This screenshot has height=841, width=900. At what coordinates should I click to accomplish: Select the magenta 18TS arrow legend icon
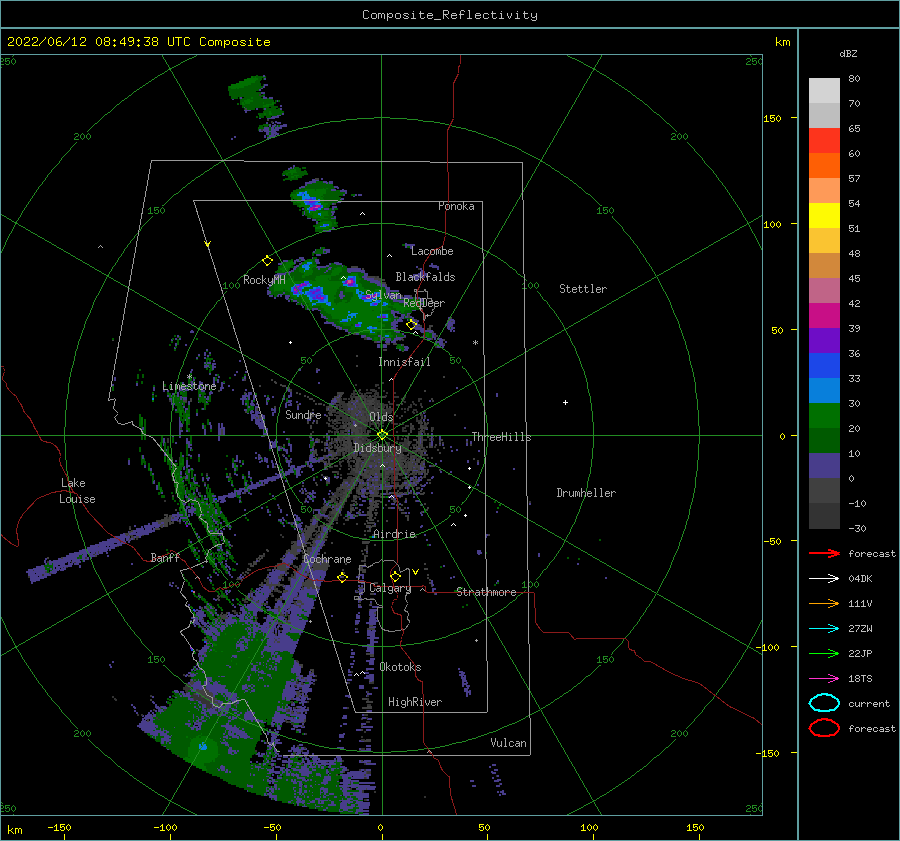tap(824, 678)
